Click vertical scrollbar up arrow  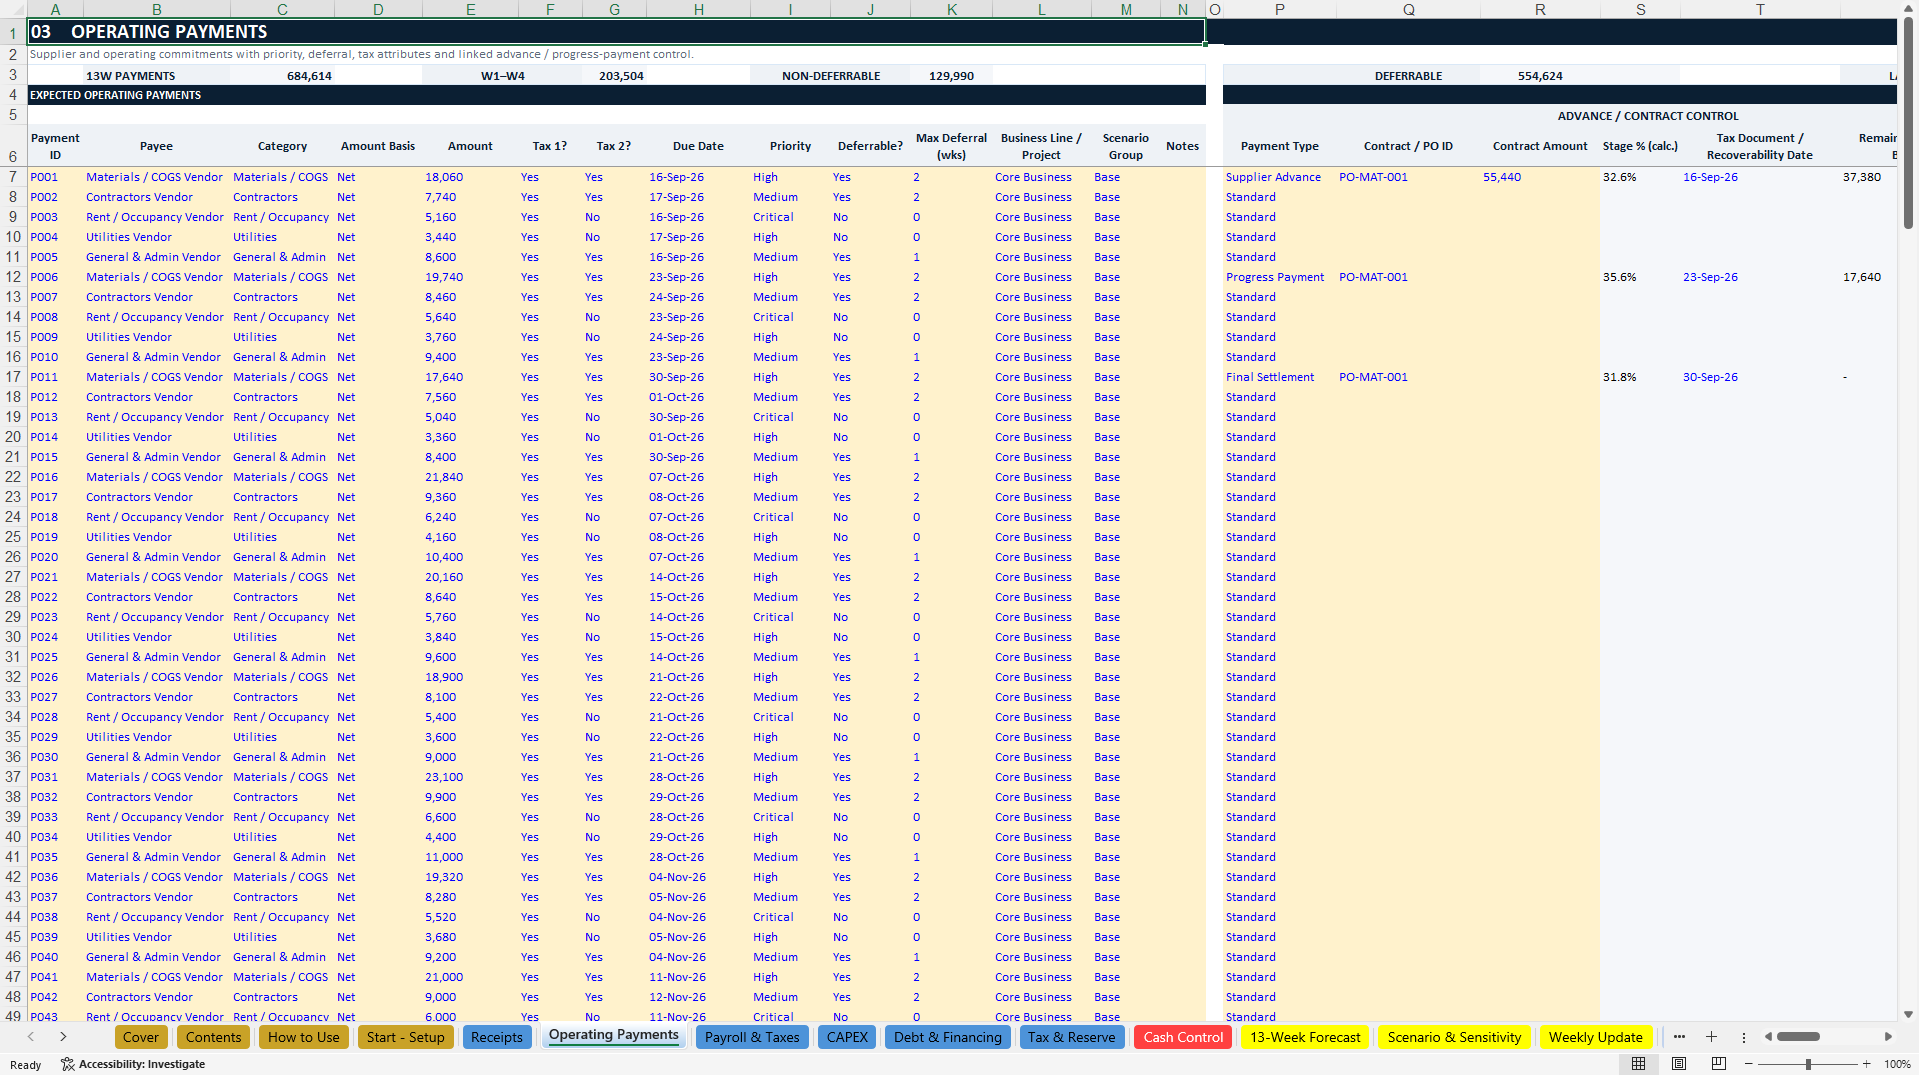(1908, 8)
